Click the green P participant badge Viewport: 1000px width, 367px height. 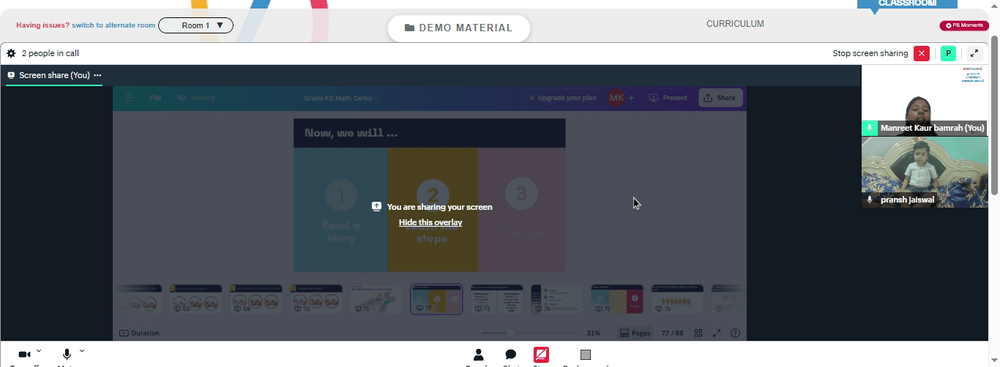coord(948,54)
